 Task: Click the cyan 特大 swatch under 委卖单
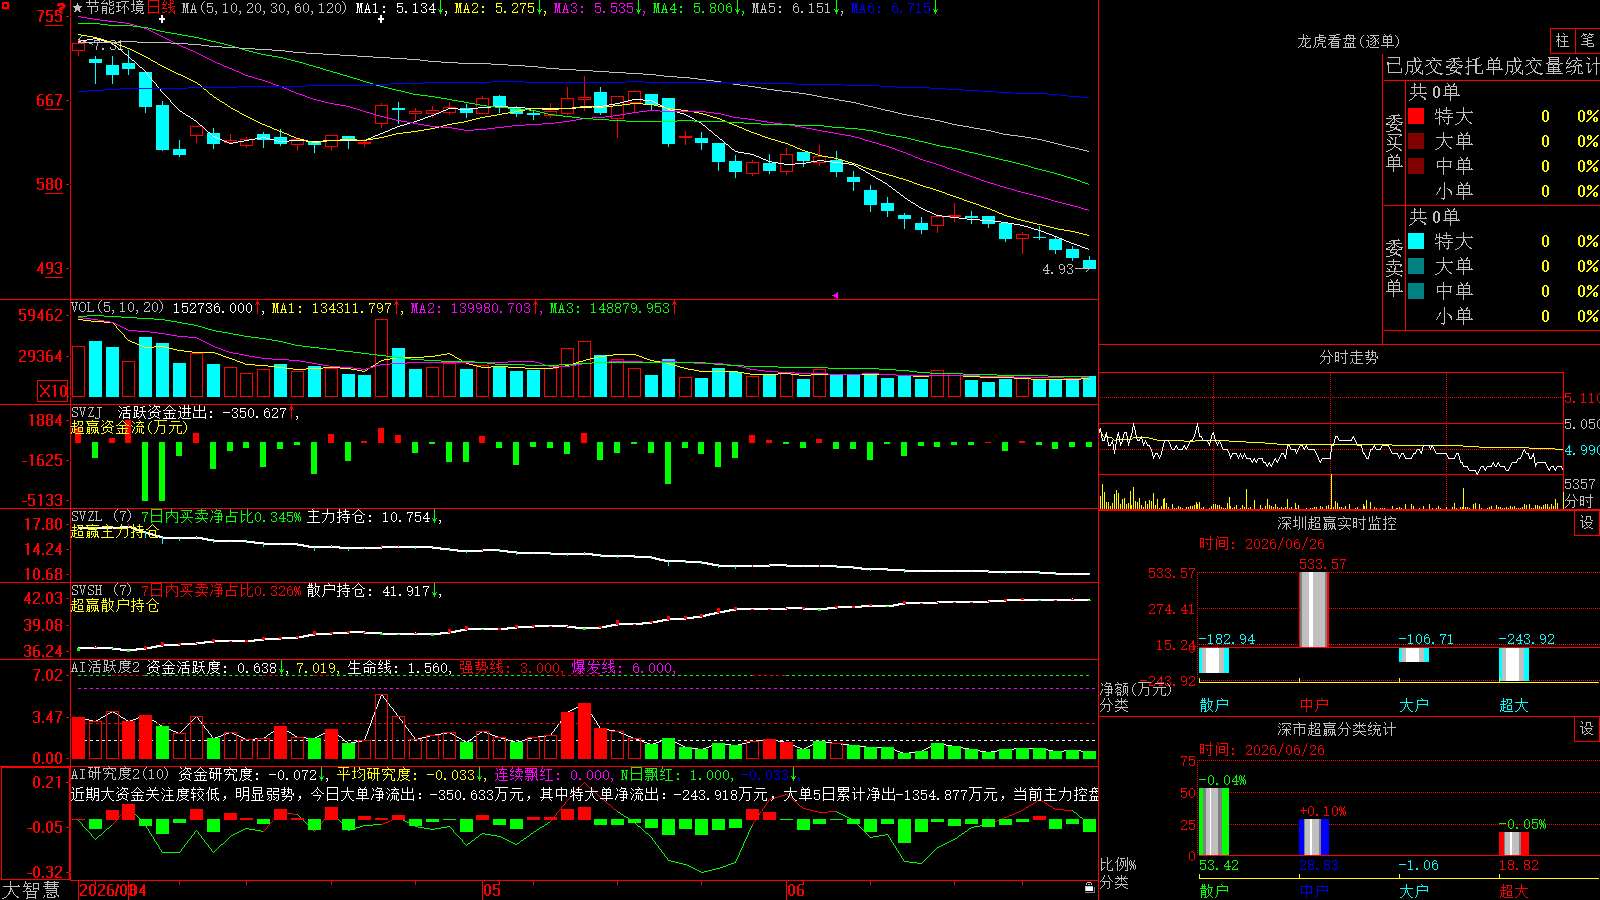tap(1416, 241)
